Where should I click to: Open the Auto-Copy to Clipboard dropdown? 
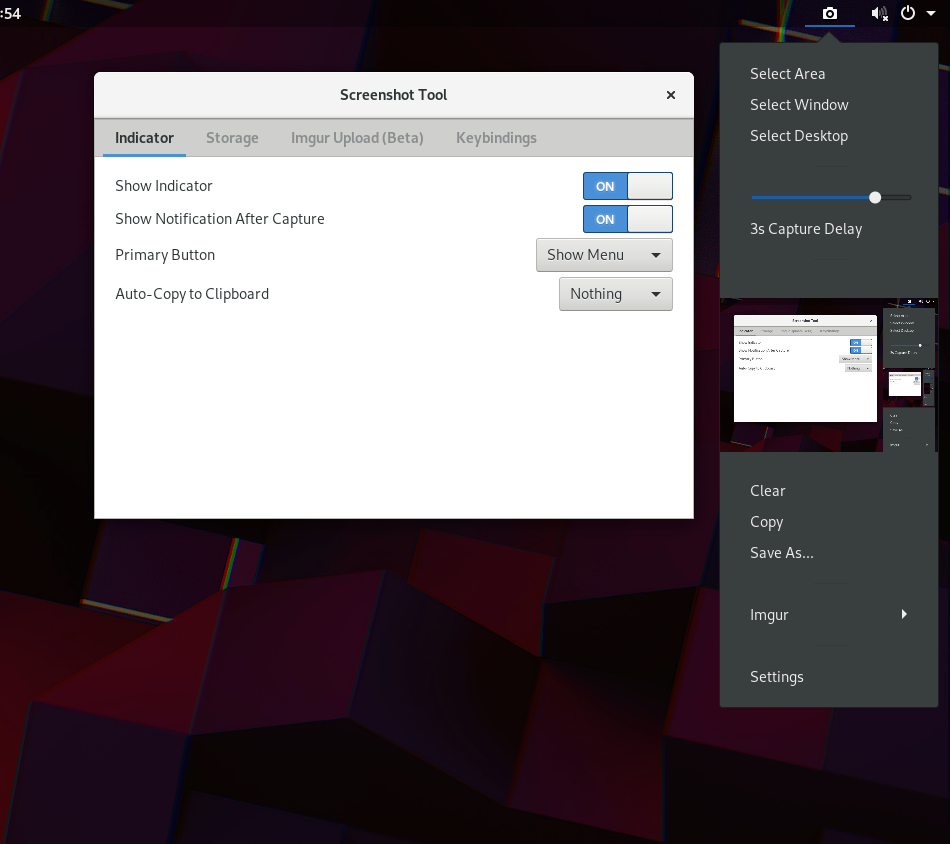[x=615, y=294]
